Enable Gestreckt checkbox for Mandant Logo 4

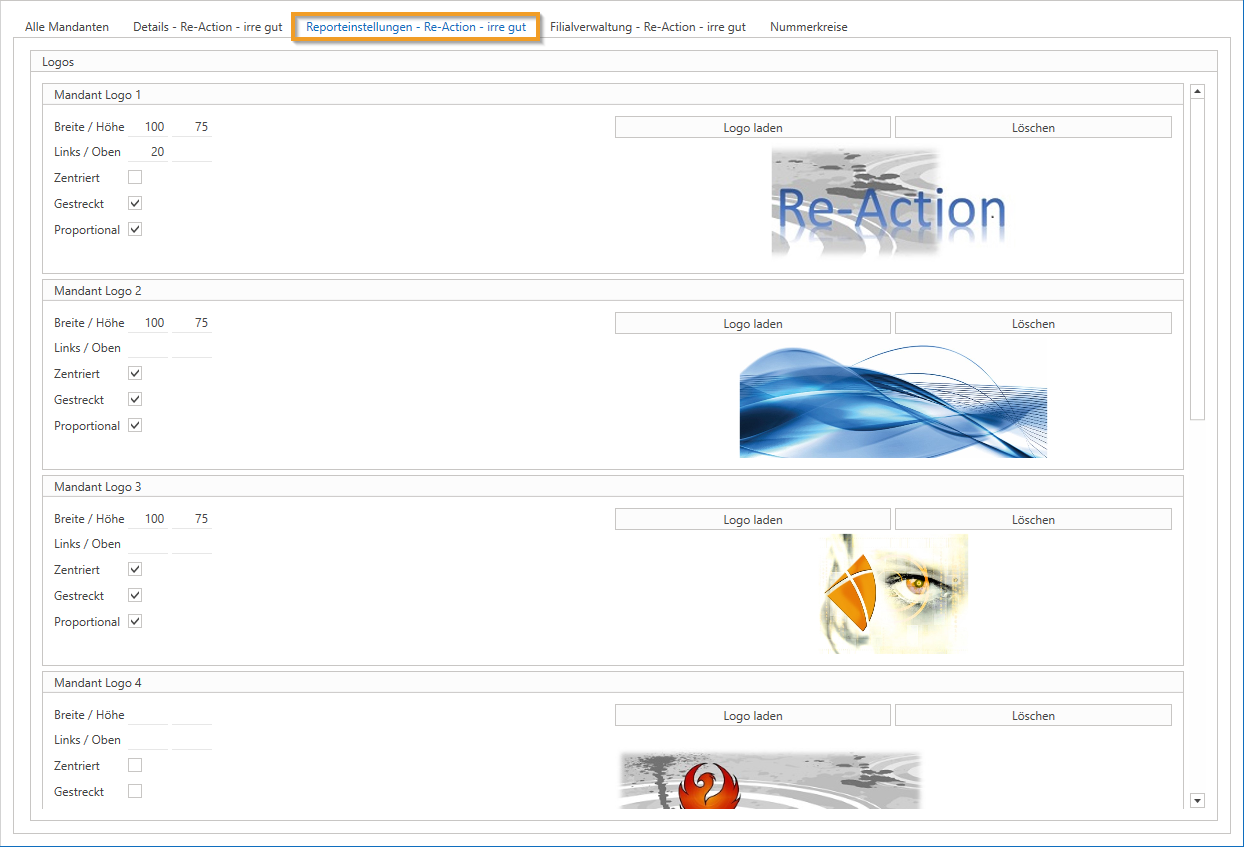point(135,791)
